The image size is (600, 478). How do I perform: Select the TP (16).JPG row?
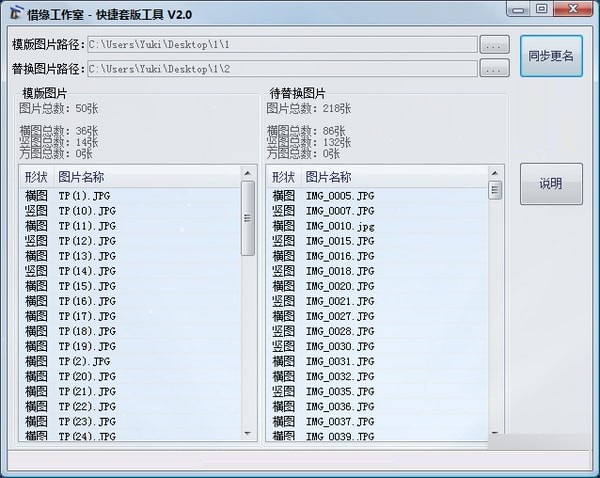coord(130,301)
